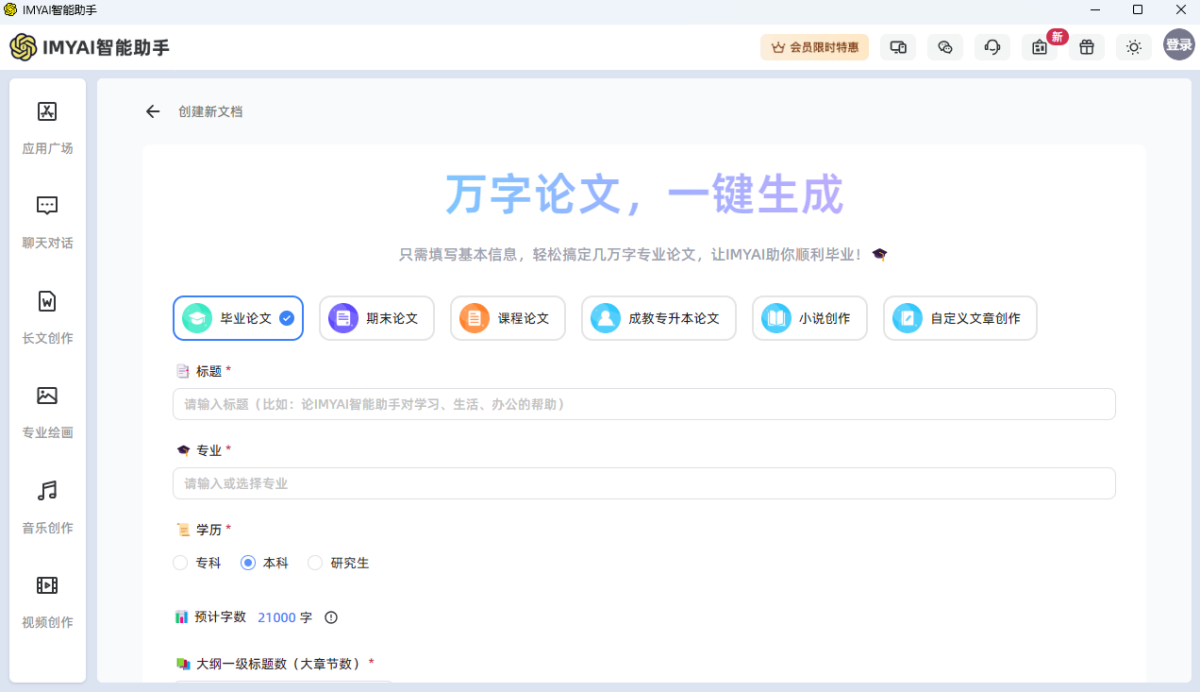Screen dimensions: 1200x692
Task: Click the 课程论文 orange document icon
Action: 474,318
